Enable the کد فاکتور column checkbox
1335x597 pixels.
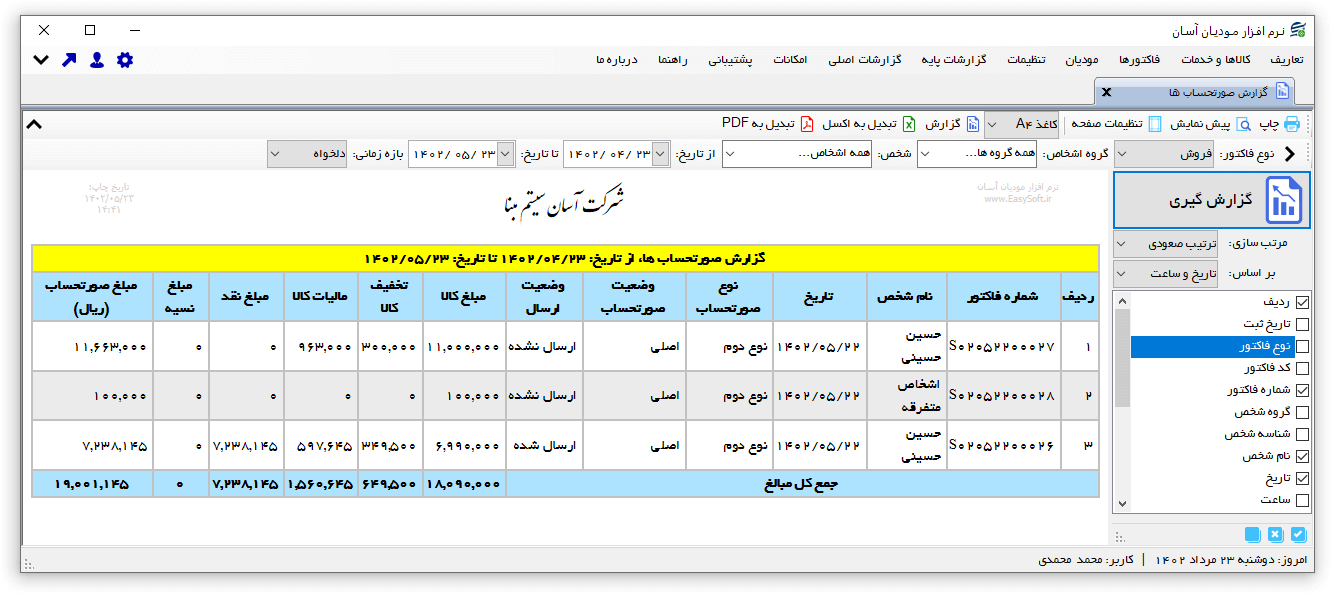pos(1302,368)
